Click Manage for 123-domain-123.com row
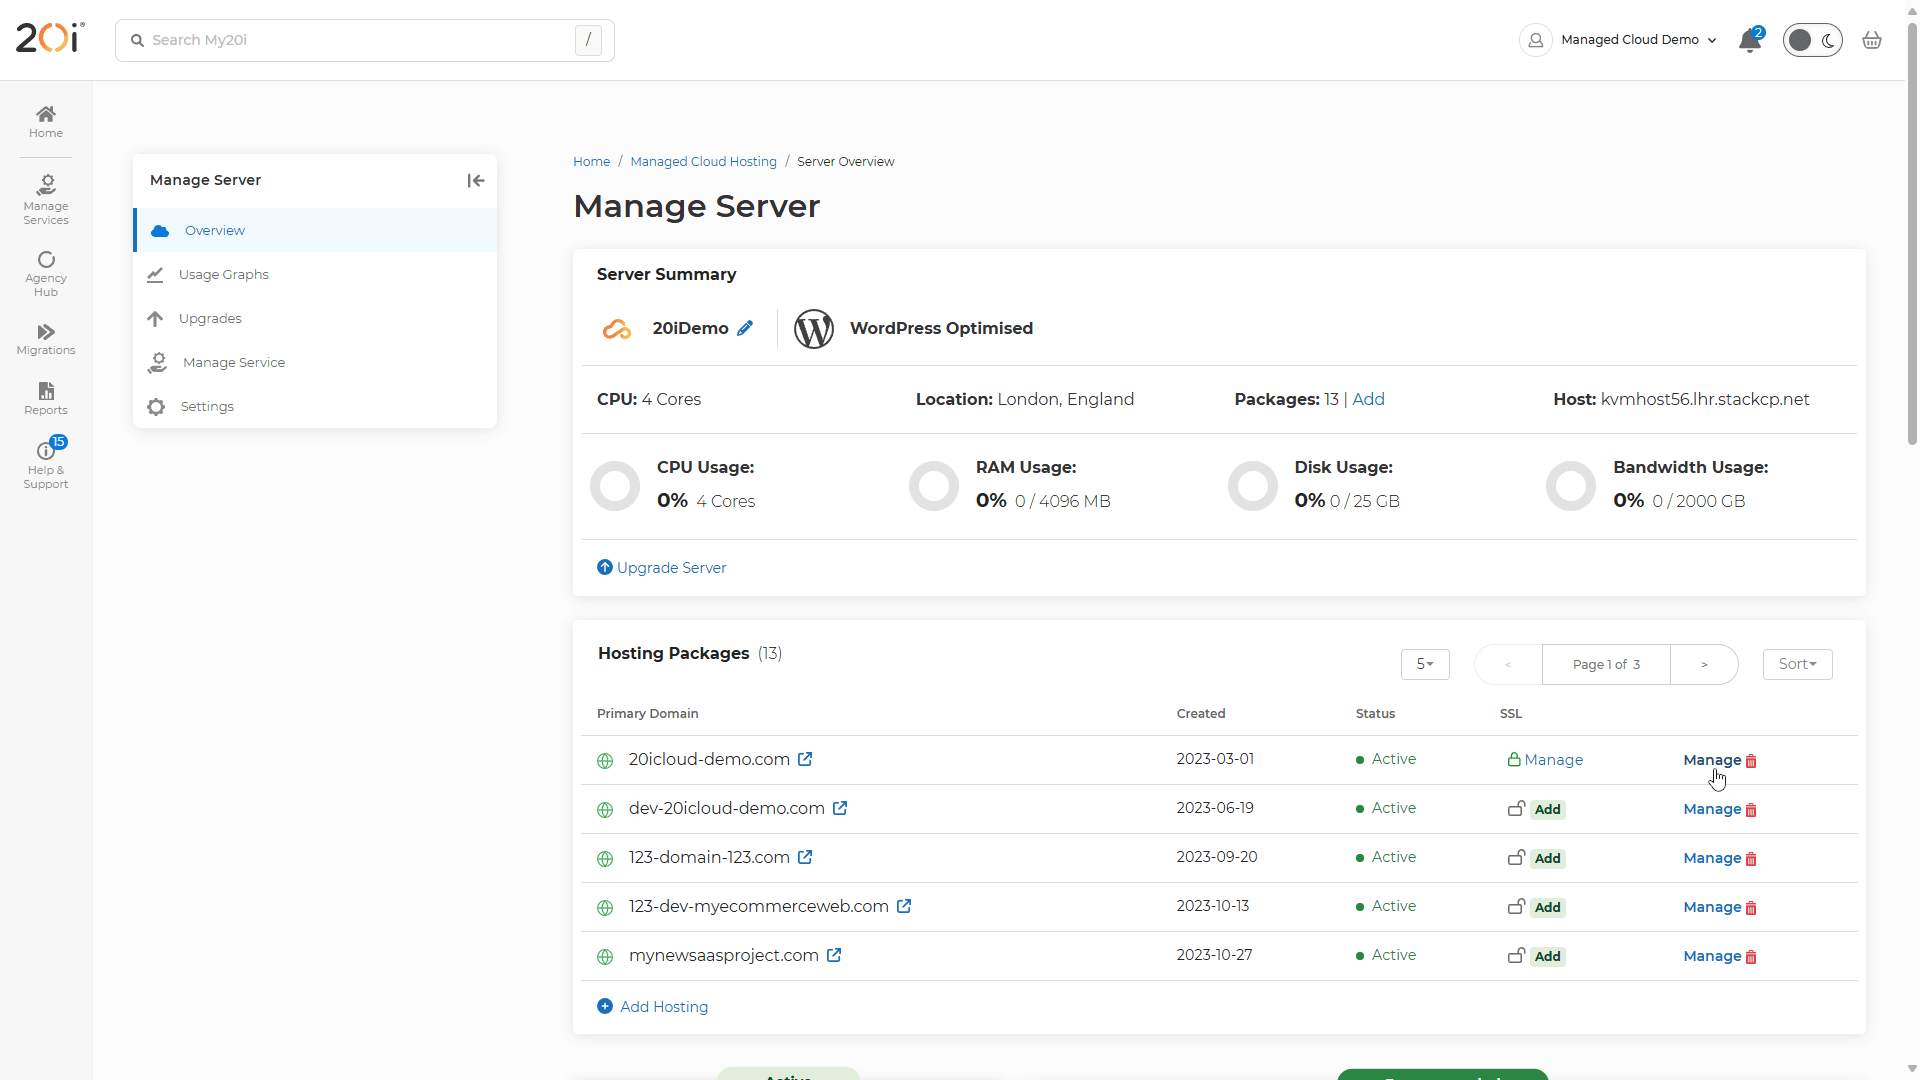Viewport: 1920px width, 1080px height. [x=1712, y=858]
